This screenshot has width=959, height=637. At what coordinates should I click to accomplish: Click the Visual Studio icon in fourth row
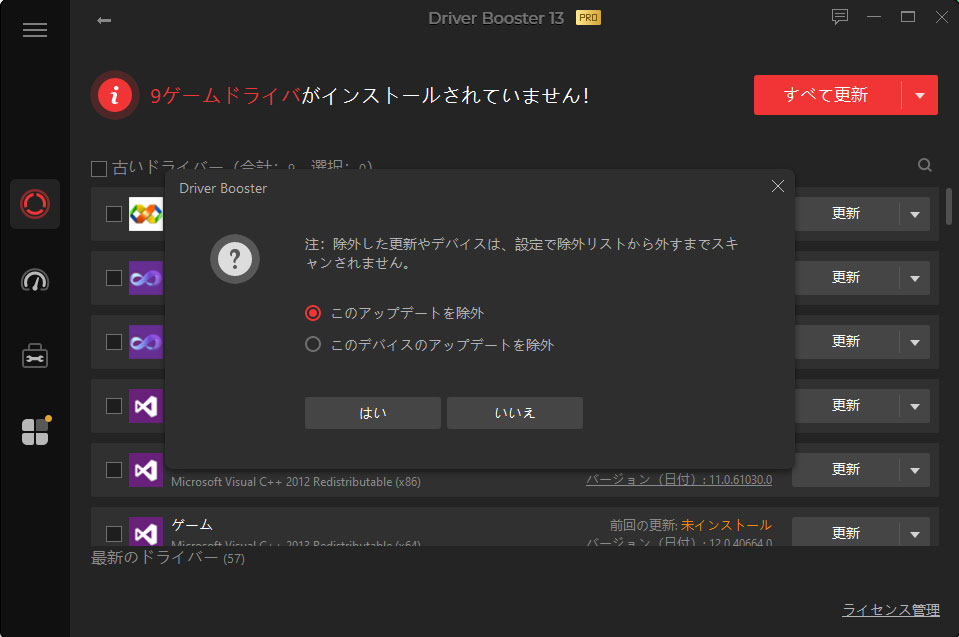(x=146, y=406)
